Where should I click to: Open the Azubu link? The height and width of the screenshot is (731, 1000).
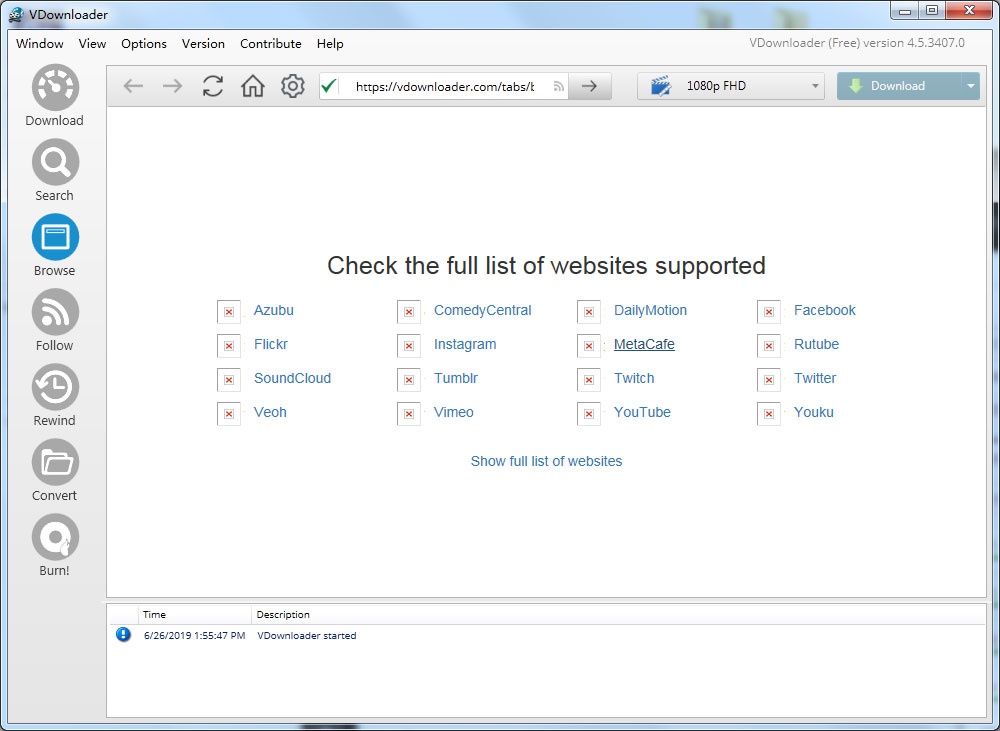pyautogui.click(x=274, y=310)
